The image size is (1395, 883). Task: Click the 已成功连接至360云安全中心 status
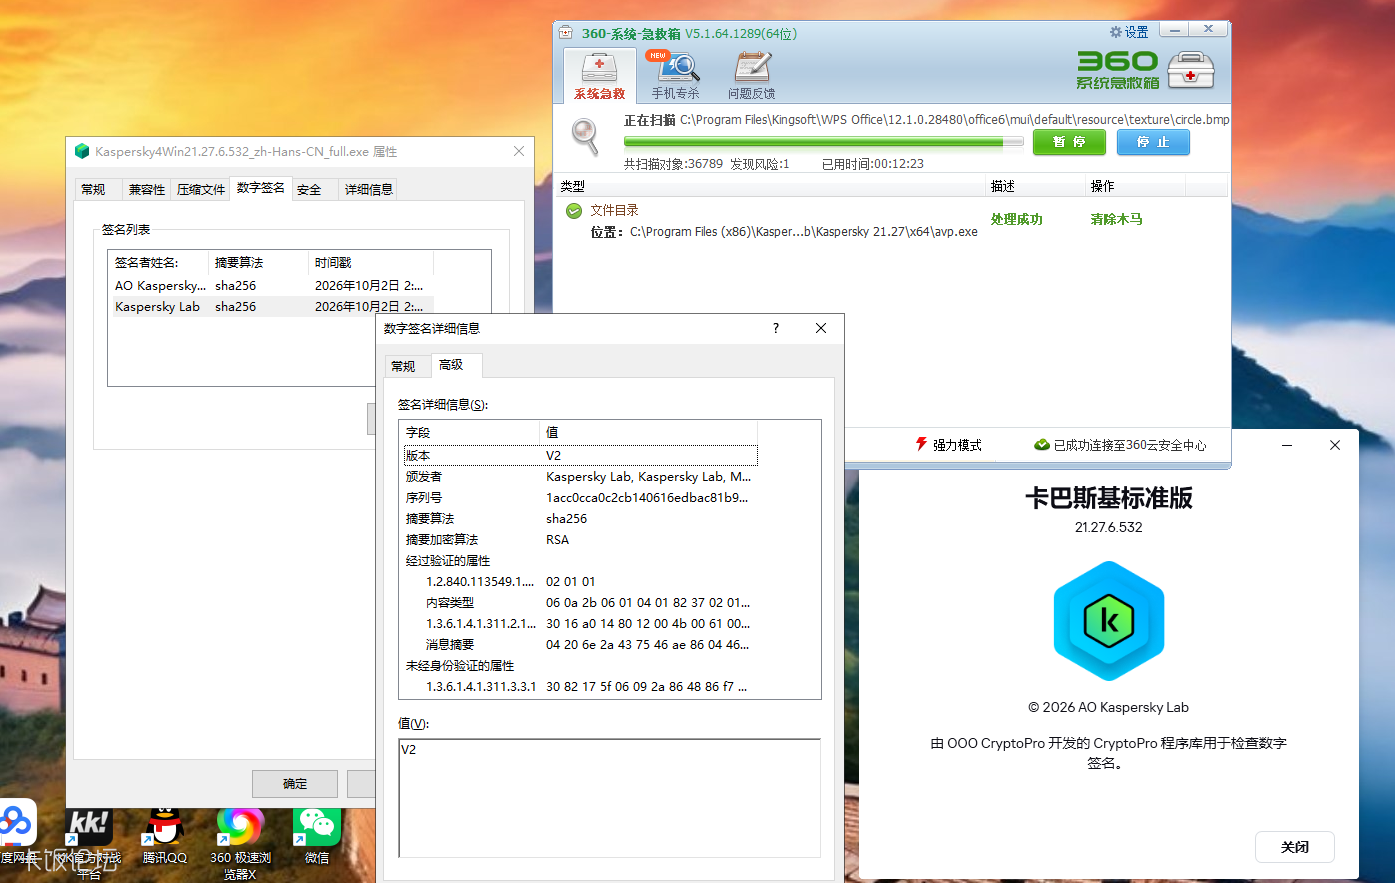coord(1120,445)
